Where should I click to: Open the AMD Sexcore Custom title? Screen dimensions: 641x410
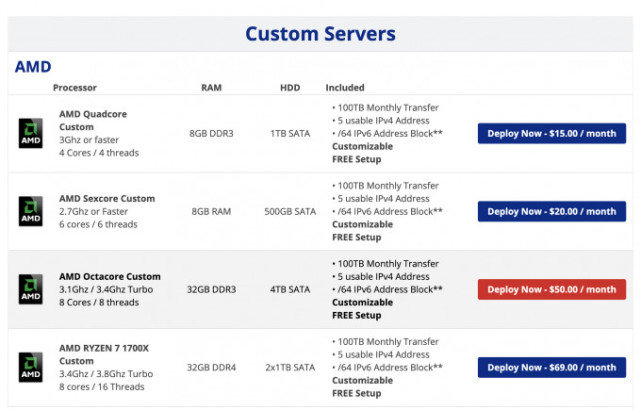[x=107, y=199]
